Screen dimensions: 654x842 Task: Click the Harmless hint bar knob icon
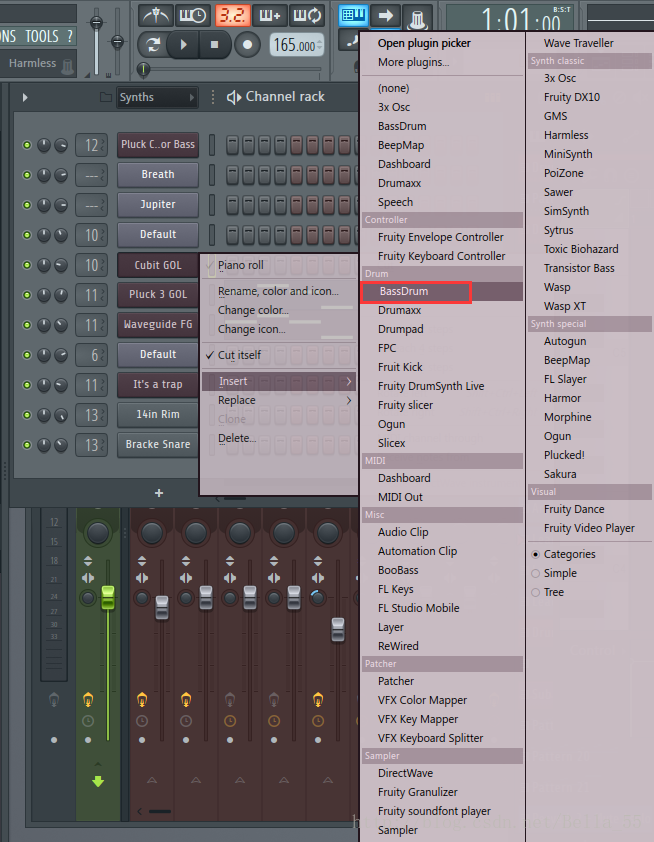67,67
